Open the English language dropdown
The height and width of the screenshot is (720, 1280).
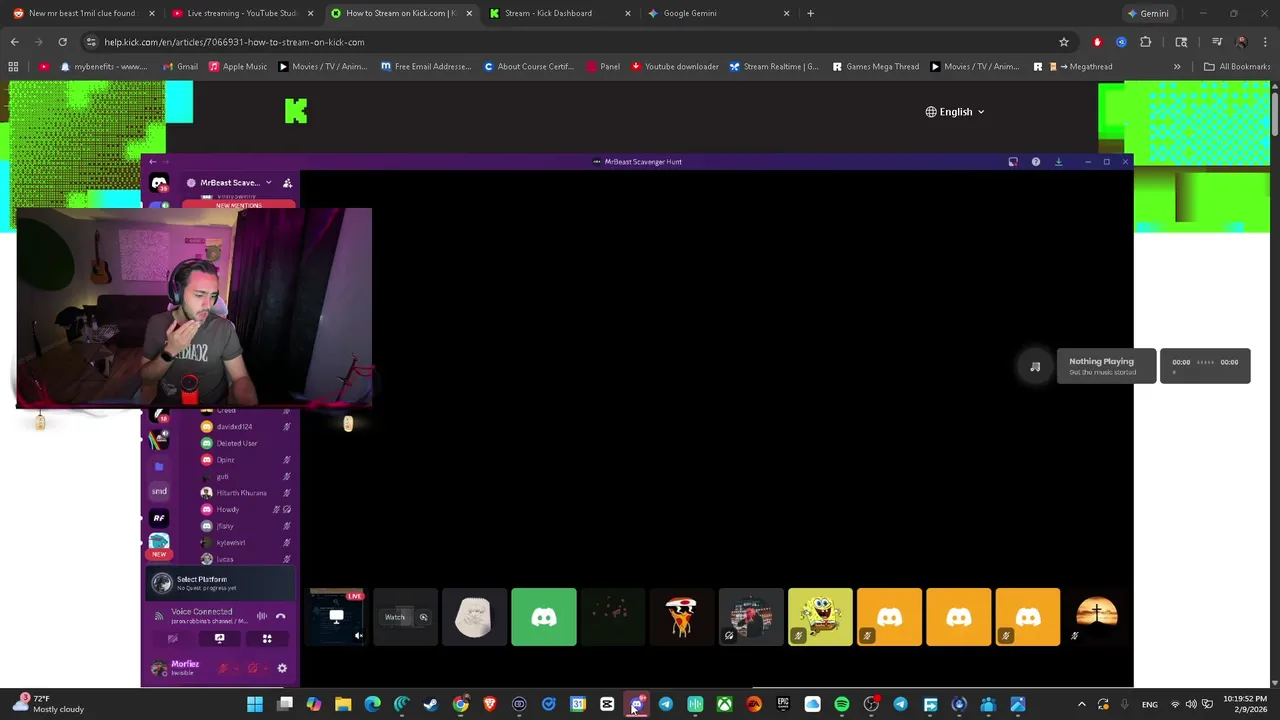[x=955, y=112]
